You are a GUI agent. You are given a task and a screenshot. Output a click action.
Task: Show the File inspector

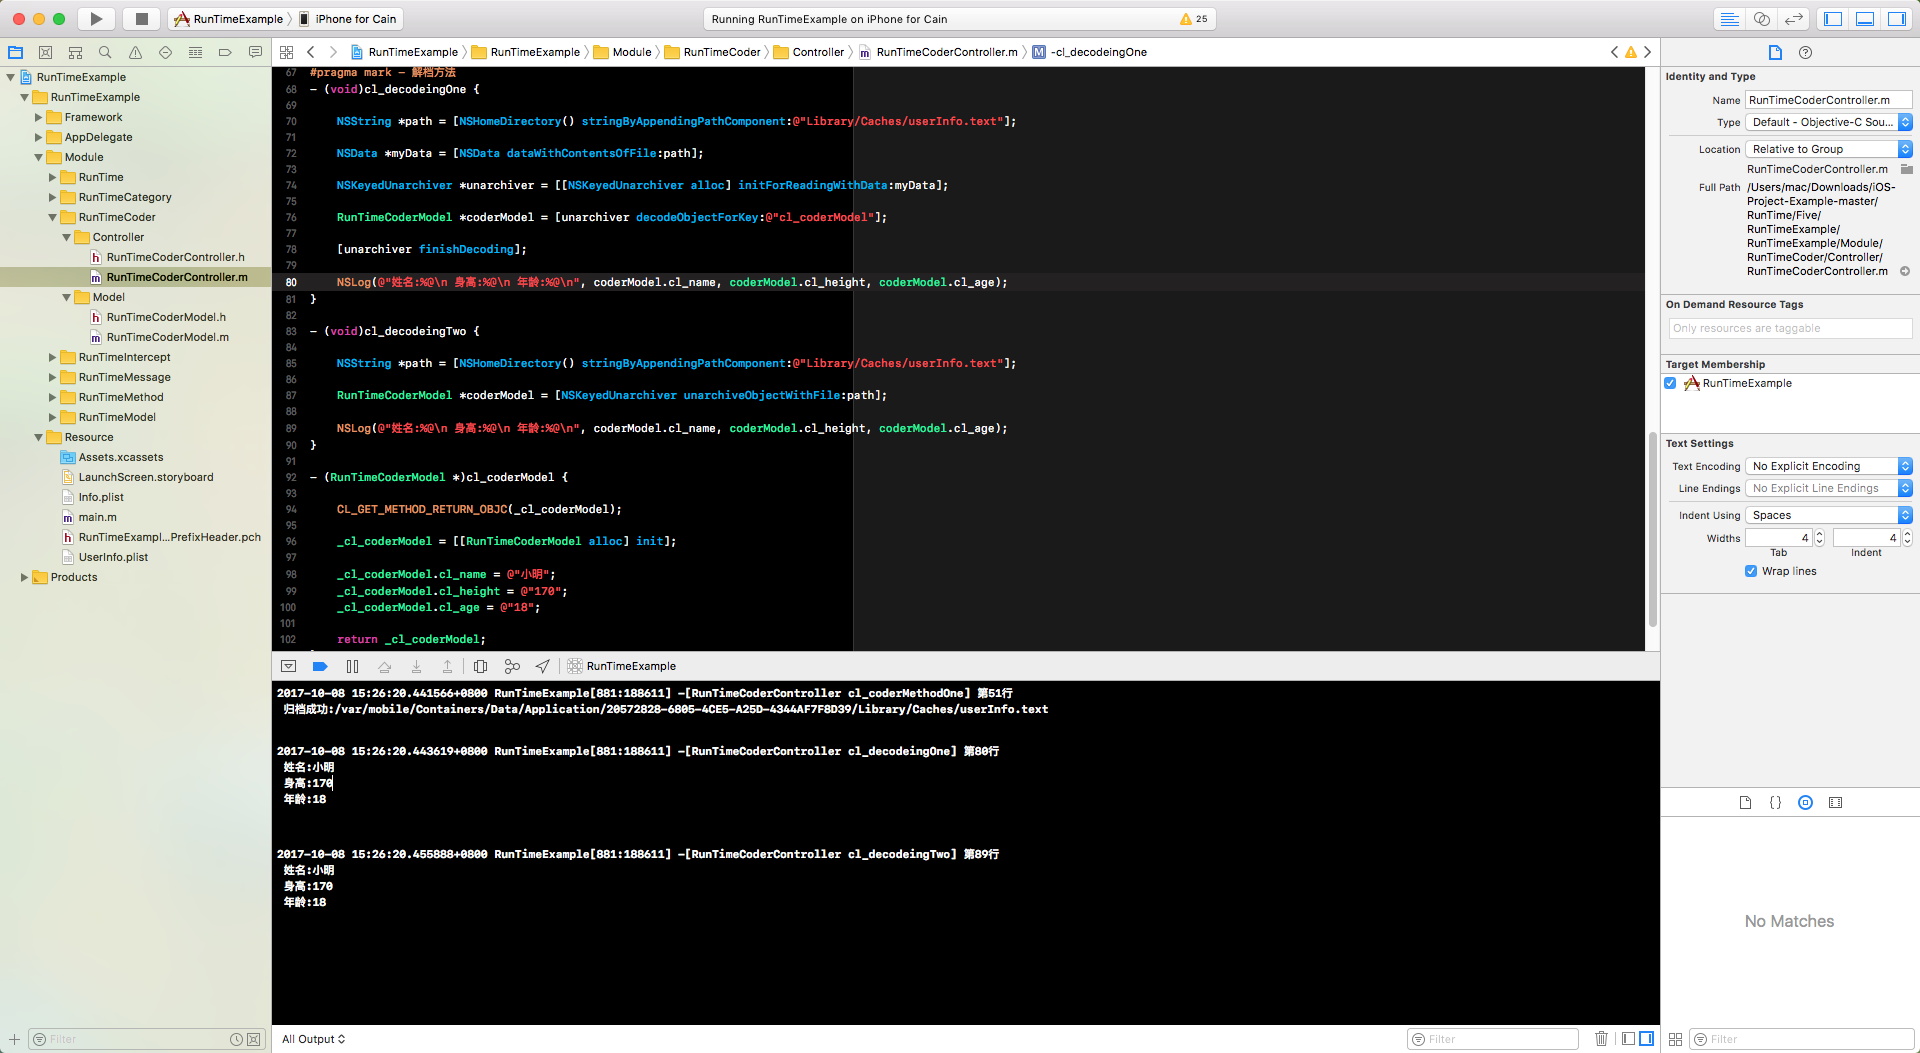point(1775,52)
